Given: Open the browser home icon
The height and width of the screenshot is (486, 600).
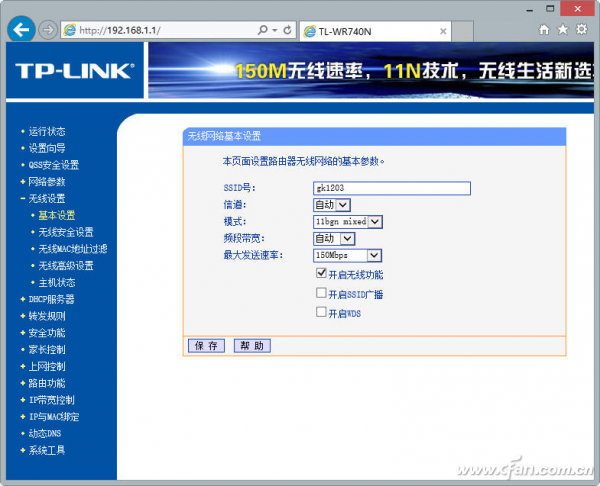Looking at the screenshot, I should point(544,29).
